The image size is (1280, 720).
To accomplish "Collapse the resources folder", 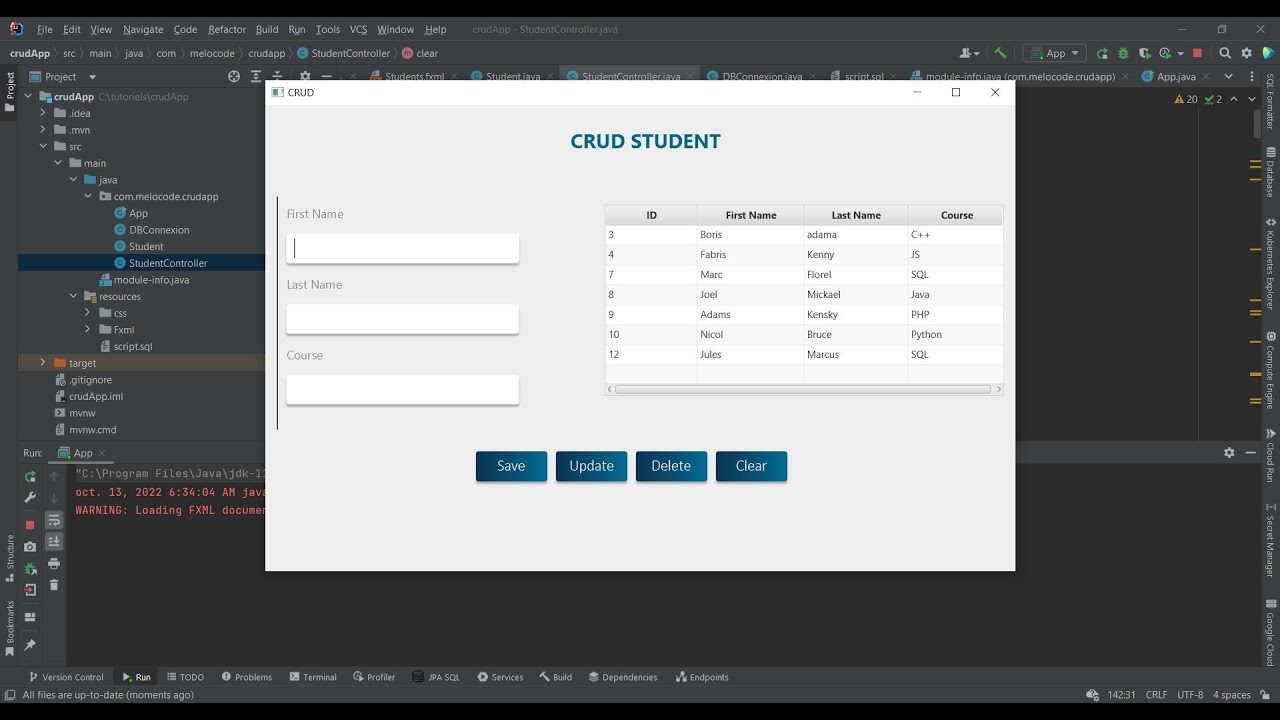I will tap(73, 296).
